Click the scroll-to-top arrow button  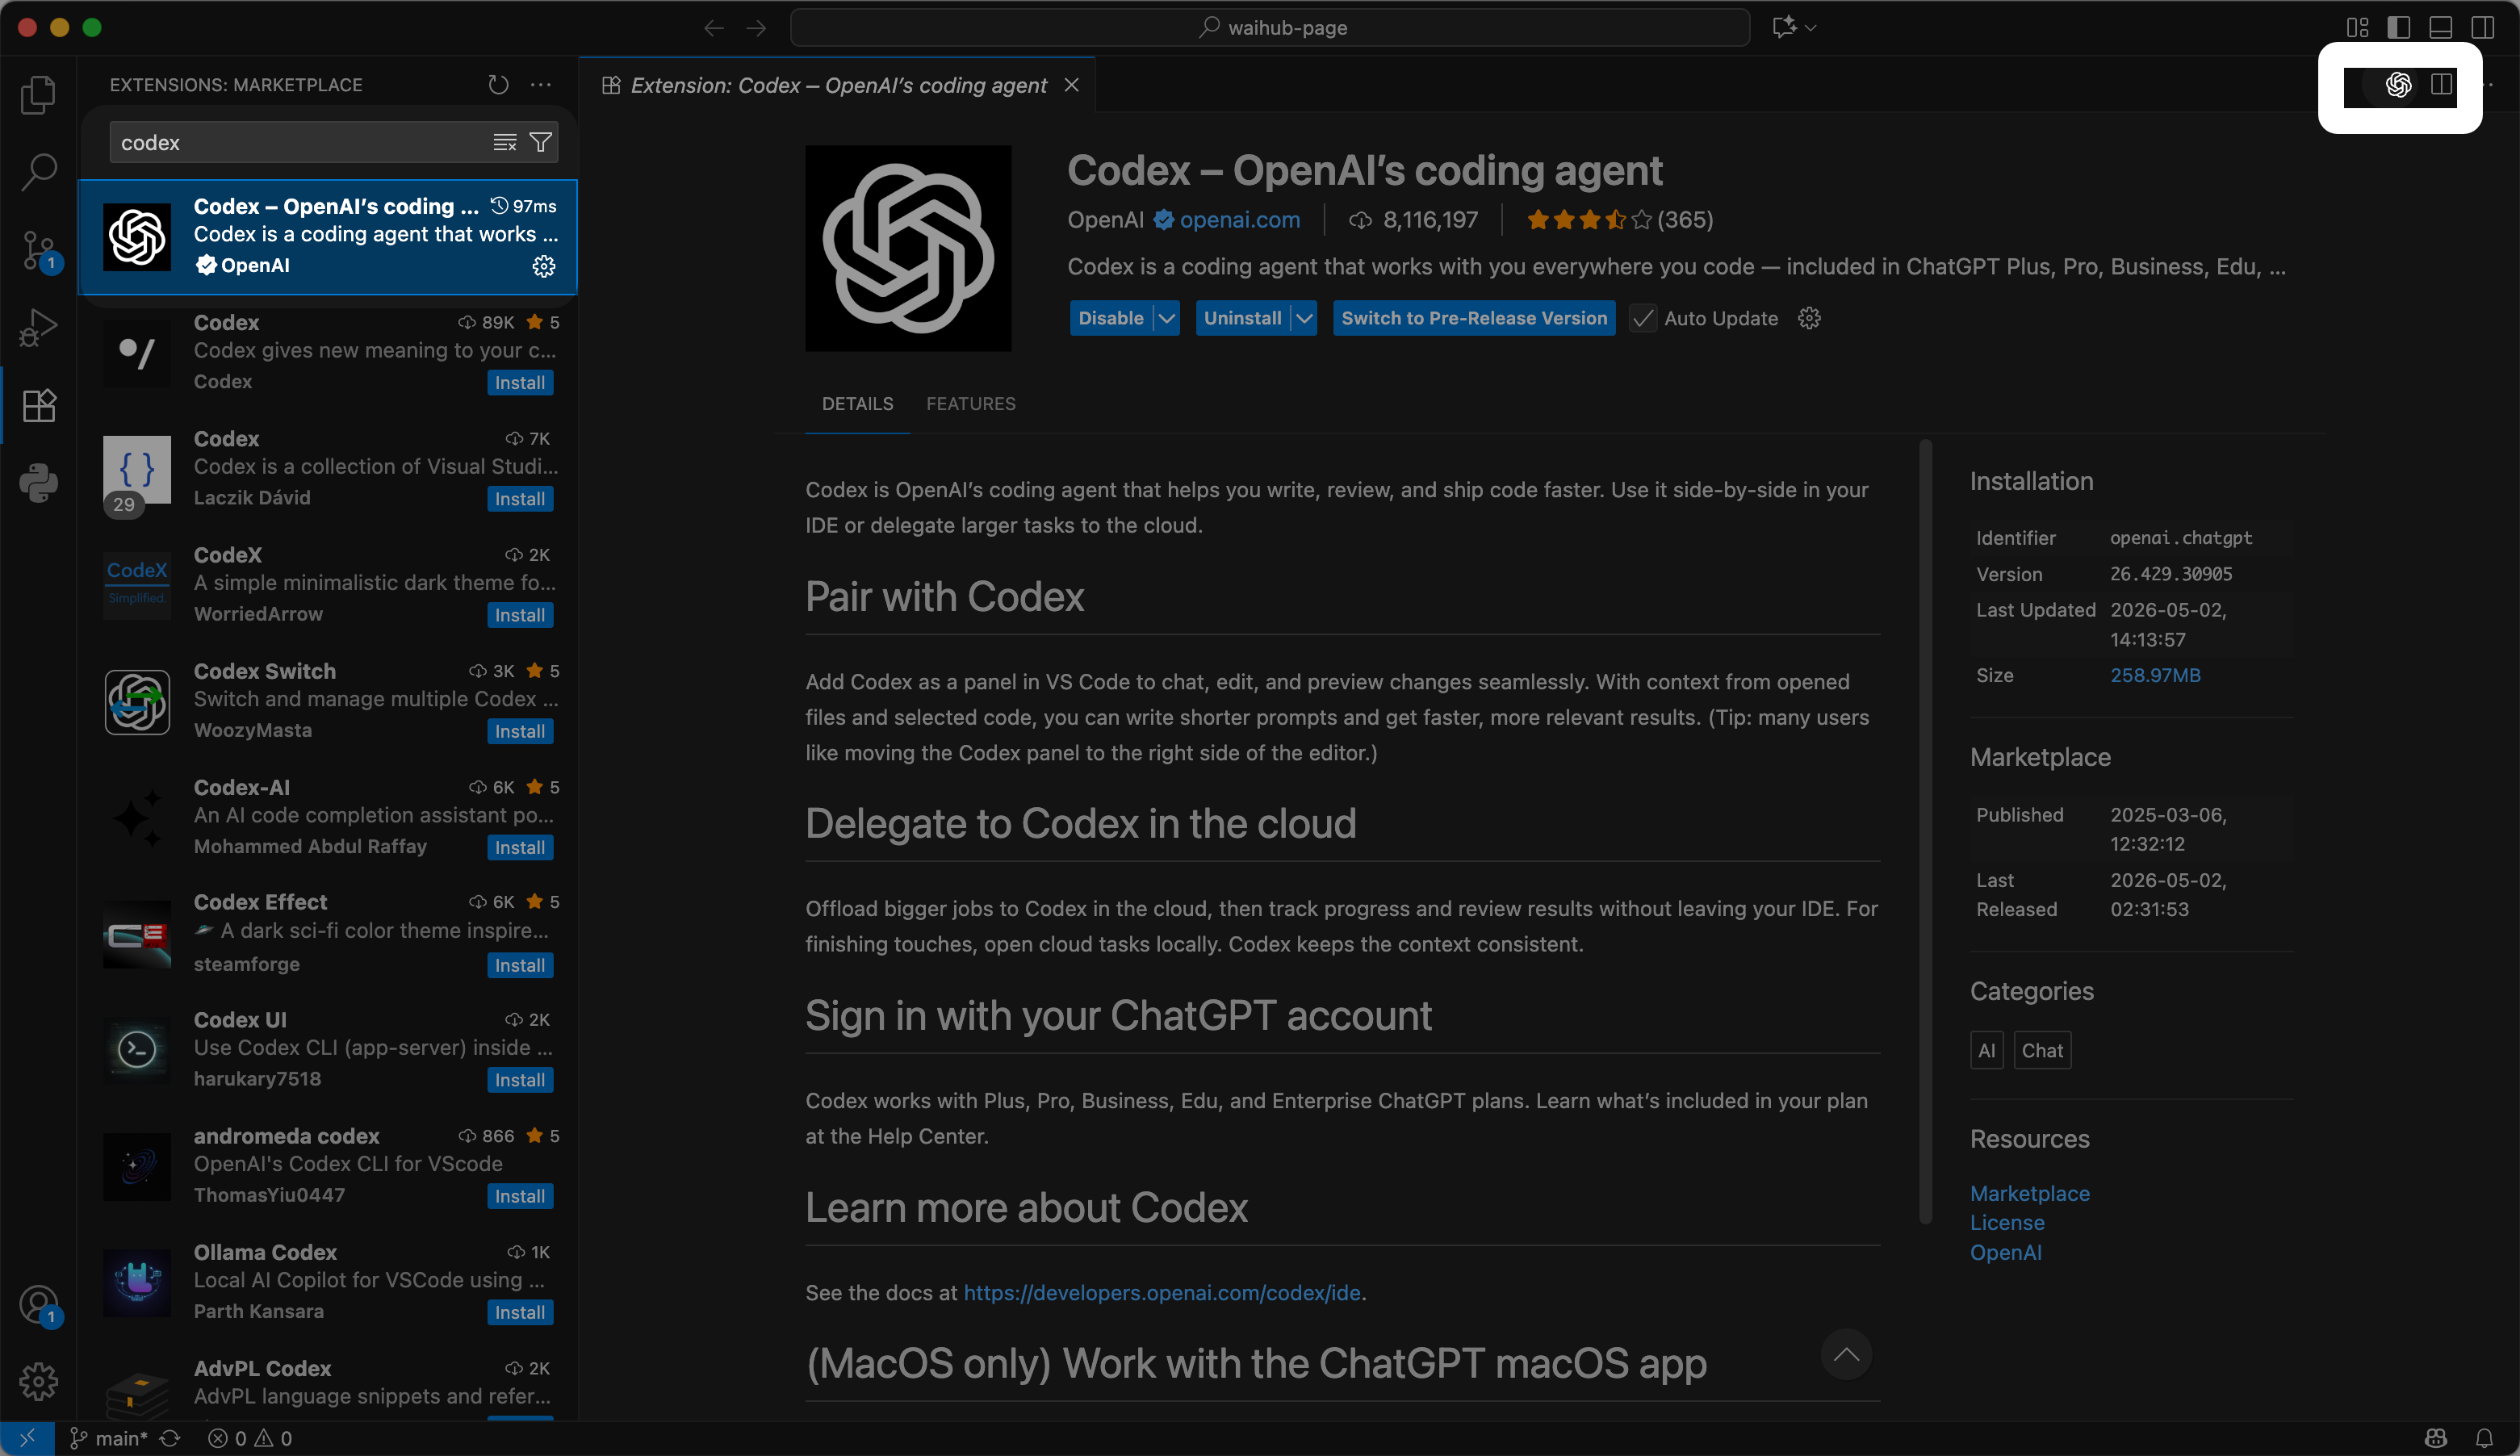coord(1846,1355)
